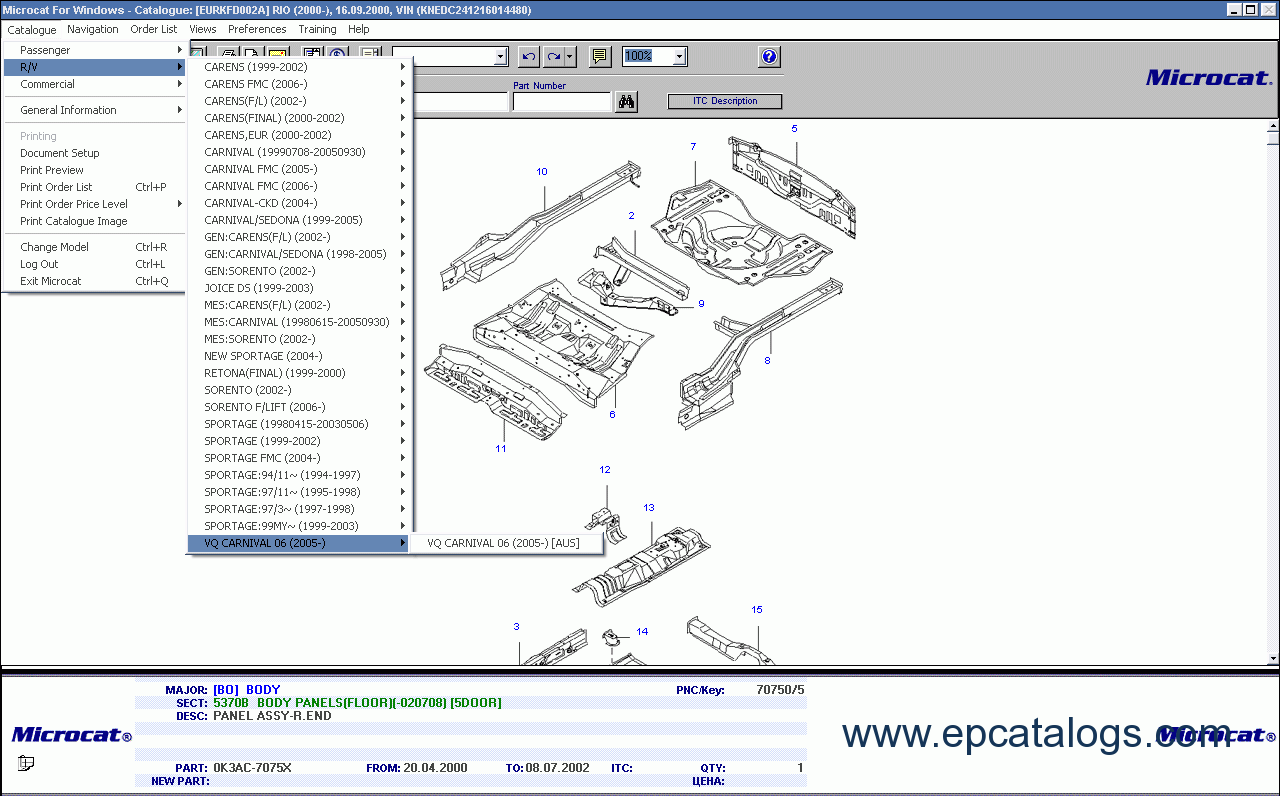Image resolution: width=1280 pixels, height=796 pixels.
Task: Open the Help menu
Action: 359,29
